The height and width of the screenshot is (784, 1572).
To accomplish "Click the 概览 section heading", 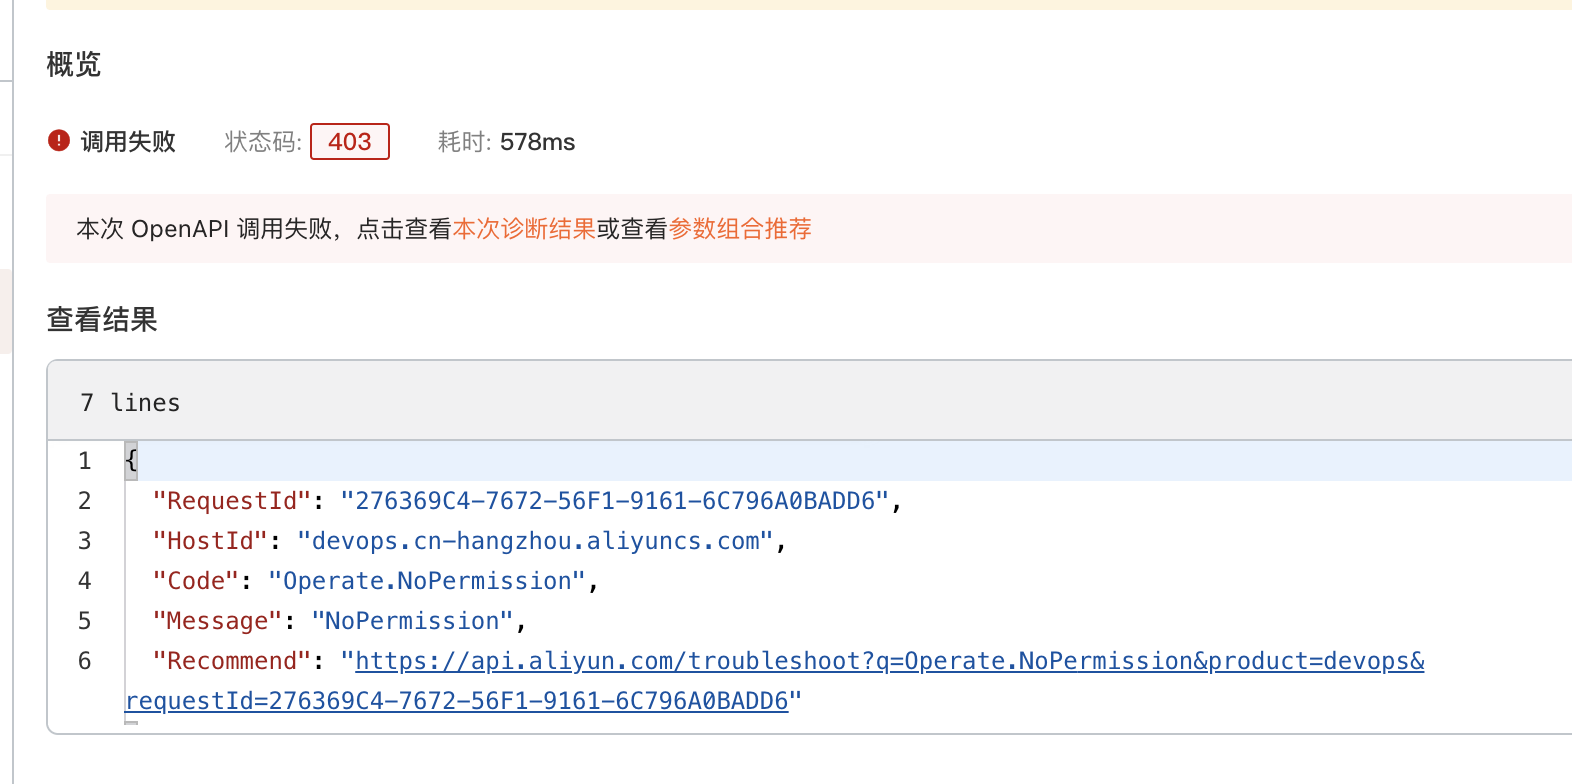I will point(74,65).
